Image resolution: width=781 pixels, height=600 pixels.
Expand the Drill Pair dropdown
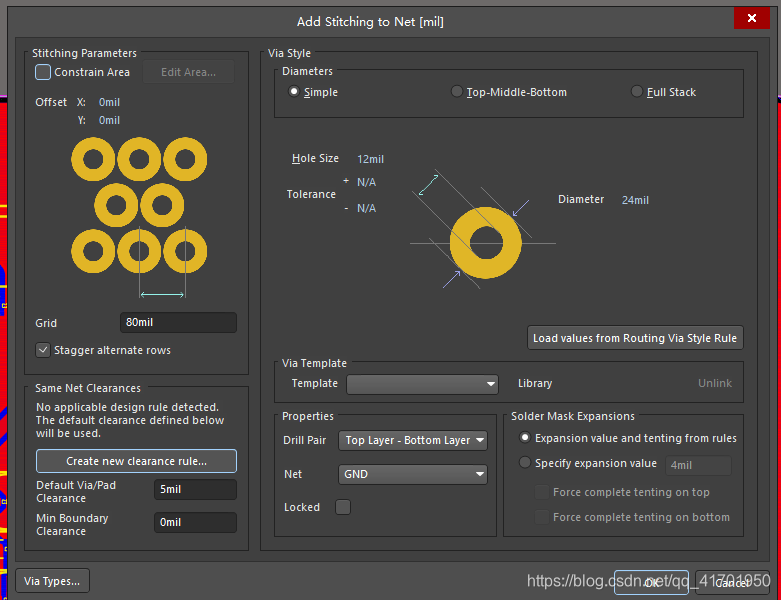413,440
